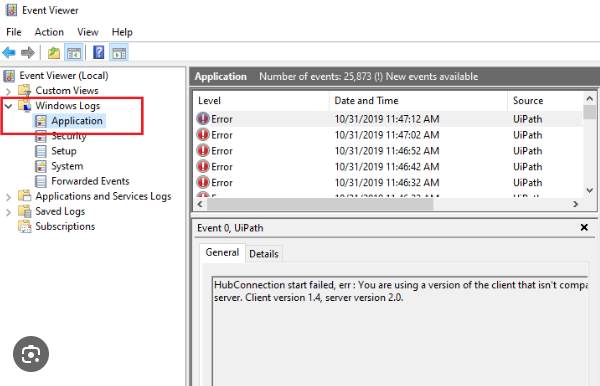The height and width of the screenshot is (386, 600).
Task: Click the screenshot lens icon at bottom-left
Action: click(x=31, y=354)
